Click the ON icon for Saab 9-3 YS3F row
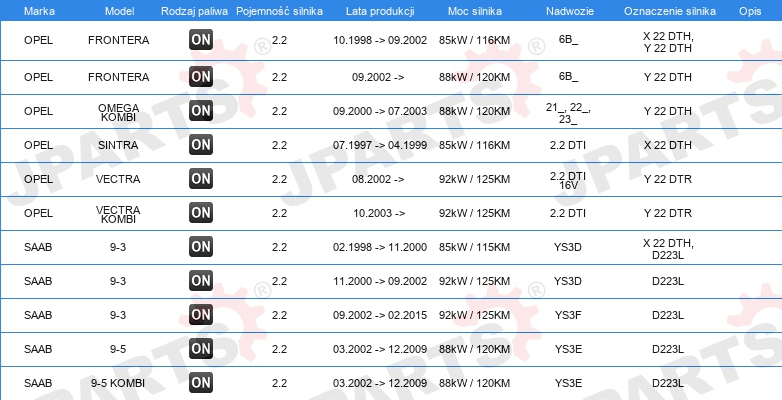Image resolution: width=782 pixels, height=400 pixels. point(200,315)
